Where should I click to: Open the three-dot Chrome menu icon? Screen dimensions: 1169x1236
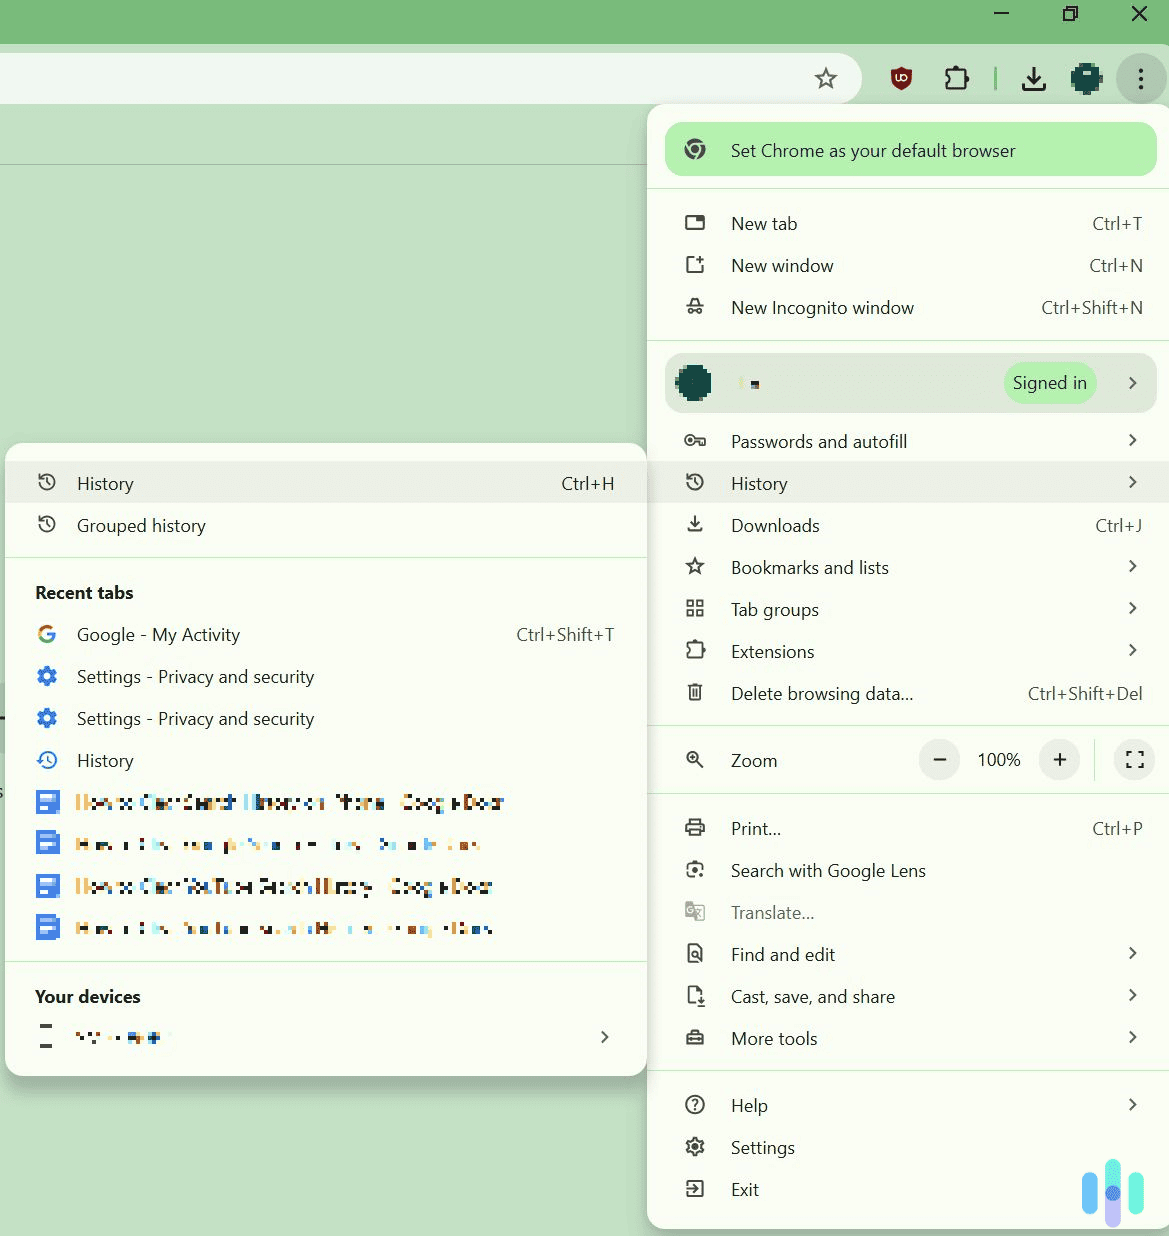click(x=1140, y=78)
